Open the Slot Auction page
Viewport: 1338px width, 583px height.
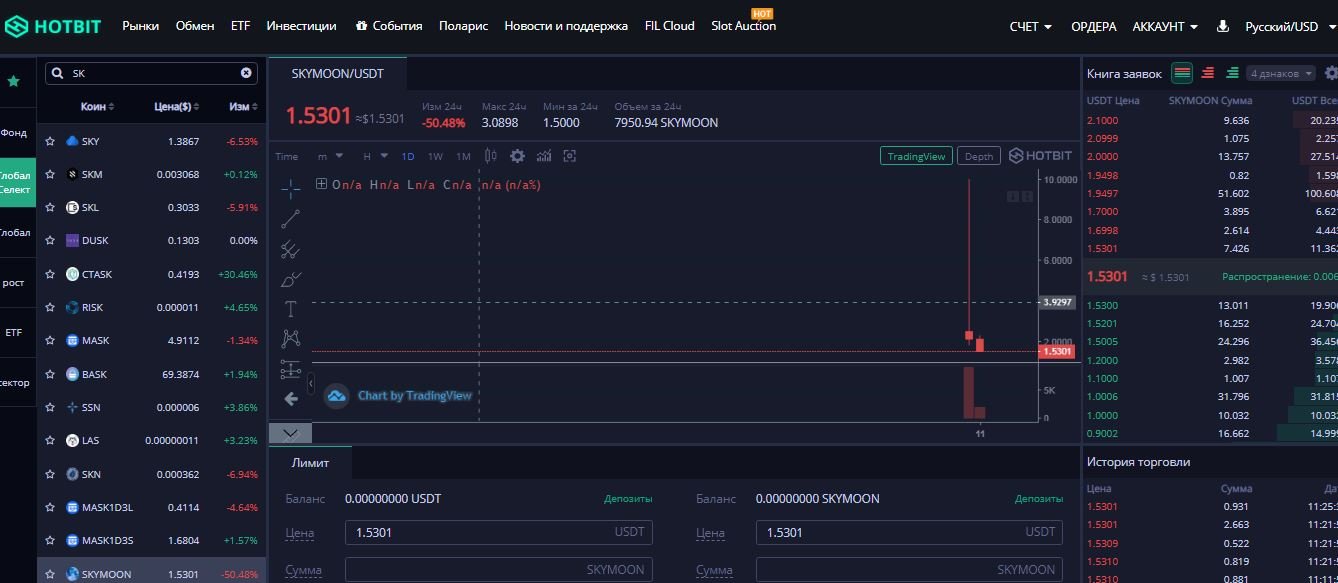[x=744, y=26]
